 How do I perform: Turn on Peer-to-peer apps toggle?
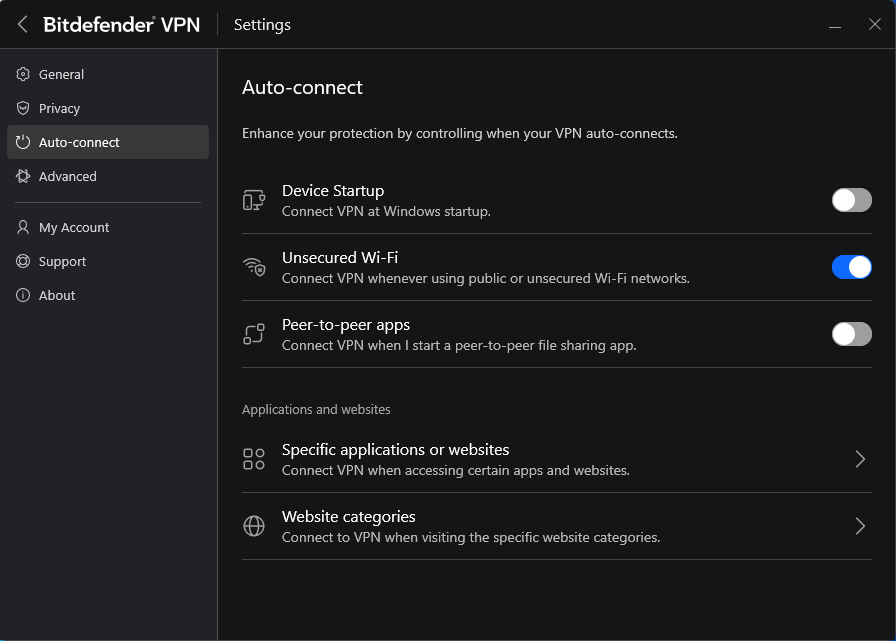[x=851, y=334]
